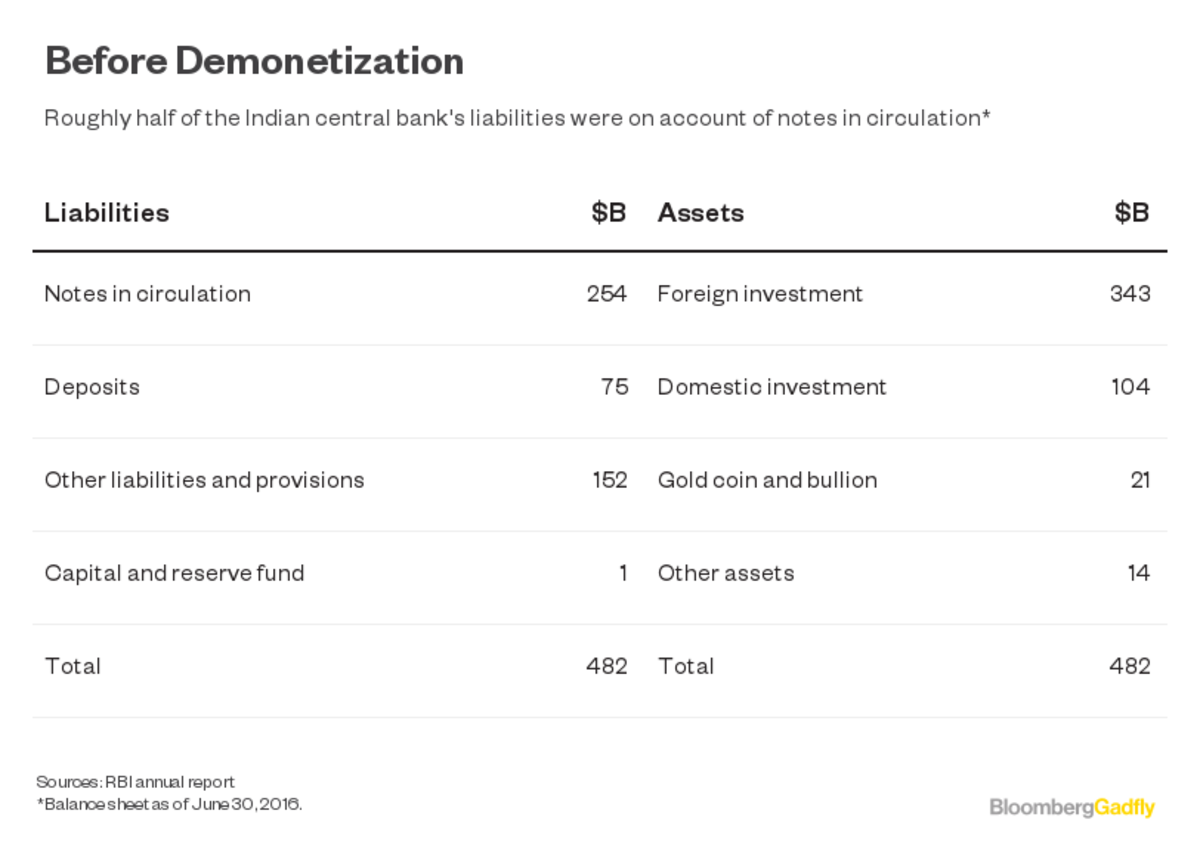Image resolution: width=1200 pixels, height=863 pixels.
Task: Click the 104 domestic investment value
Action: coord(1131,387)
